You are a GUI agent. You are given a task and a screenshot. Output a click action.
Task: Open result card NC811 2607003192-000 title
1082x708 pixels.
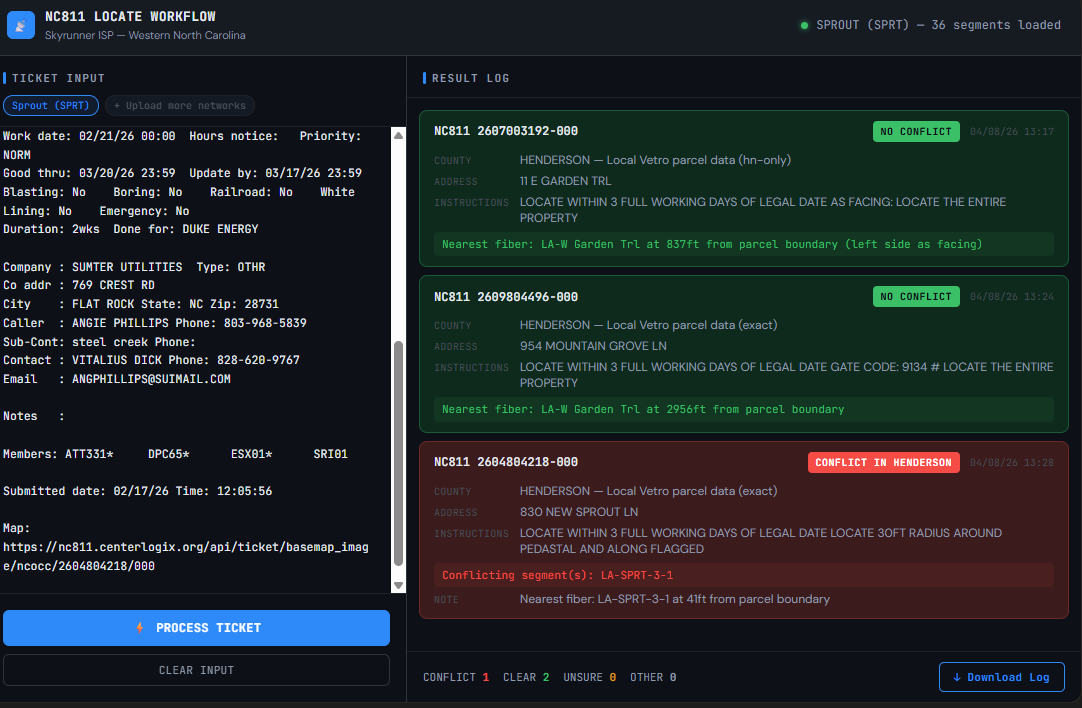[x=506, y=131]
